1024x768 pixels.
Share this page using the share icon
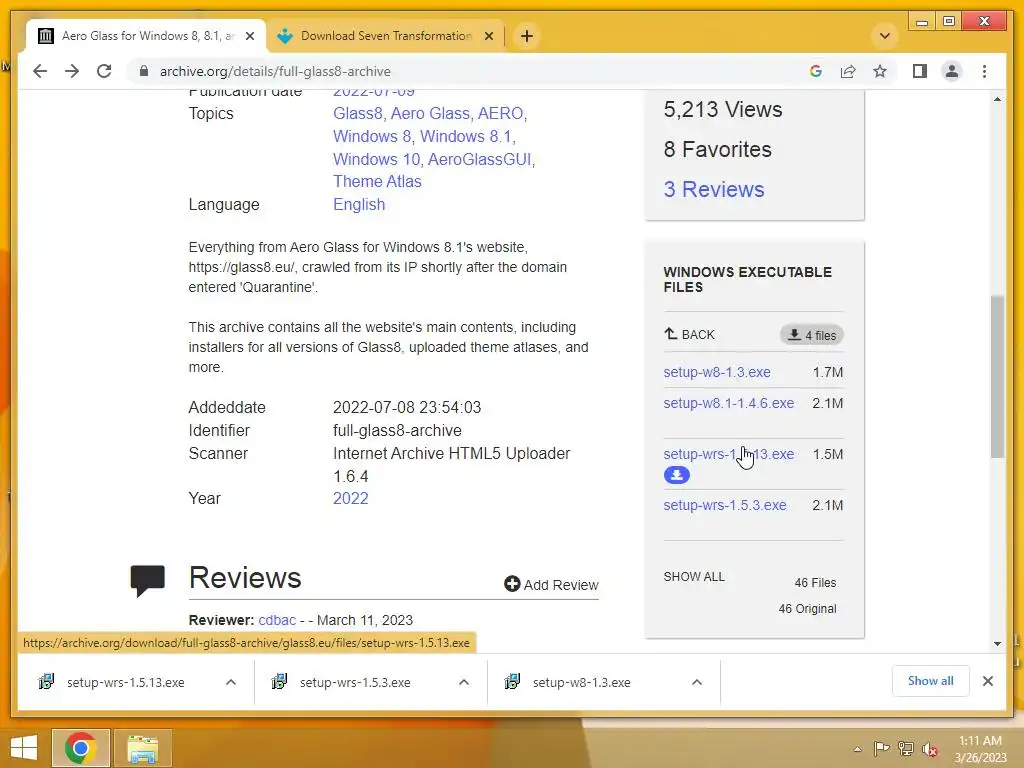coord(848,71)
